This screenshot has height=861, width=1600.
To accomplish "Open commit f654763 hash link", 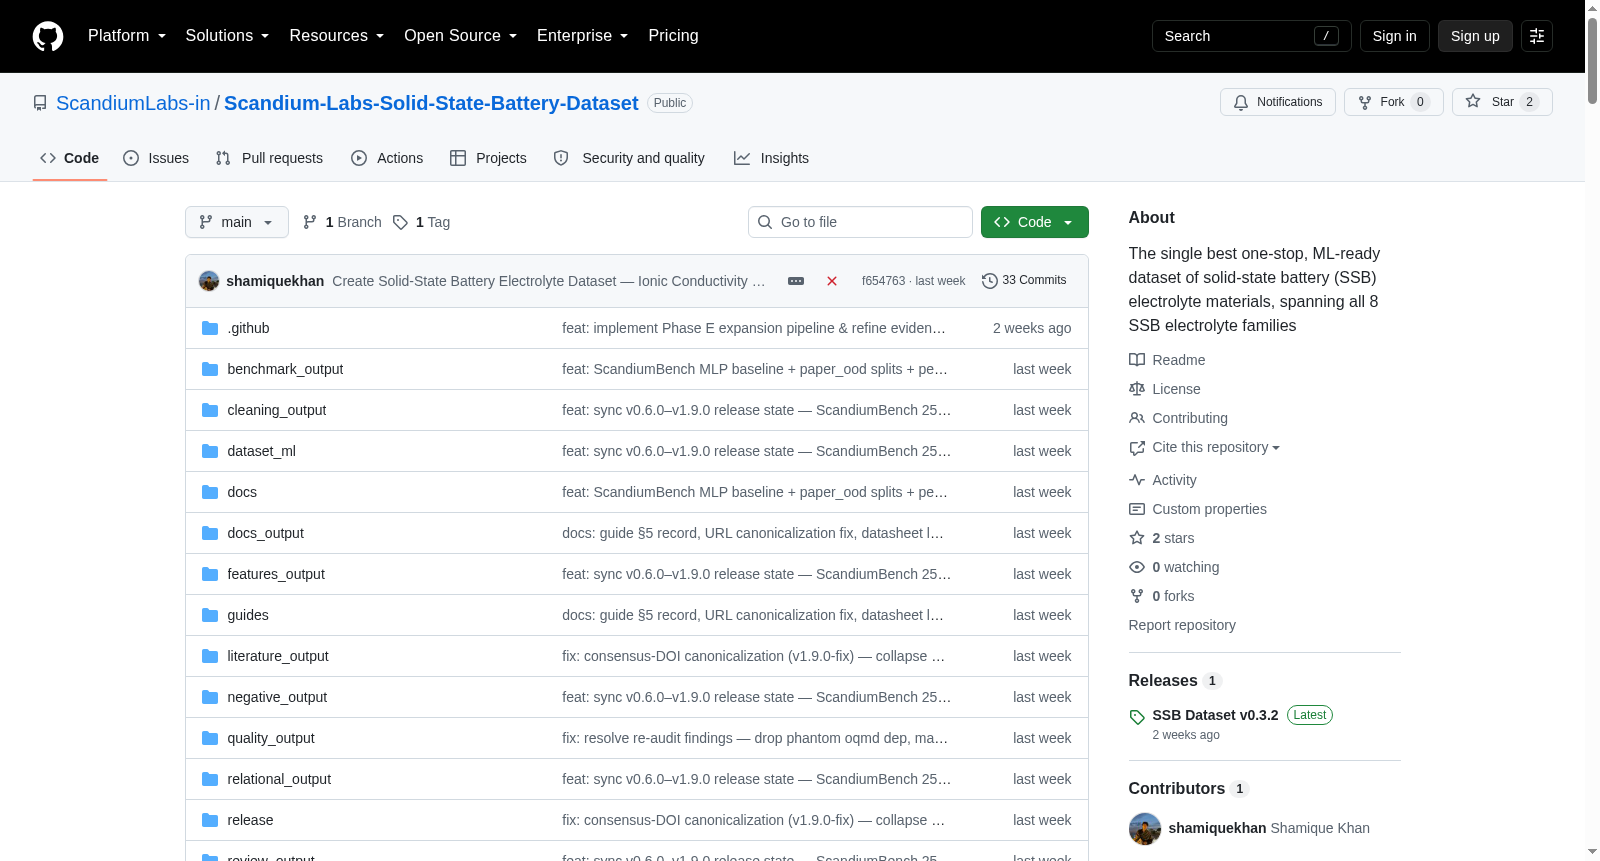I will pos(883,281).
